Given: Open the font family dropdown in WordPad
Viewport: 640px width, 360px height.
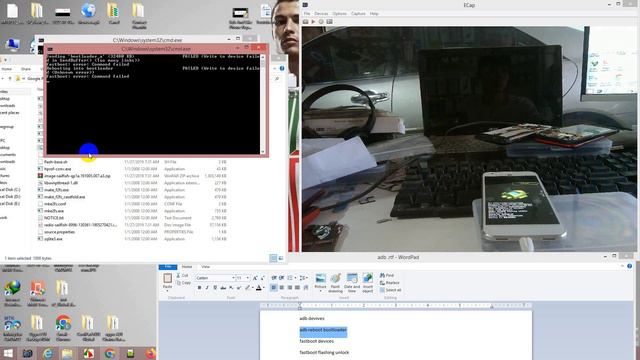Looking at the screenshot, I should coord(233,278).
